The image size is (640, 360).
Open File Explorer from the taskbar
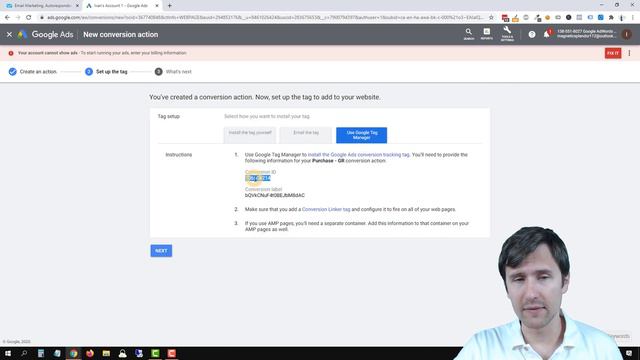pyautogui.click(x=106, y=353)
